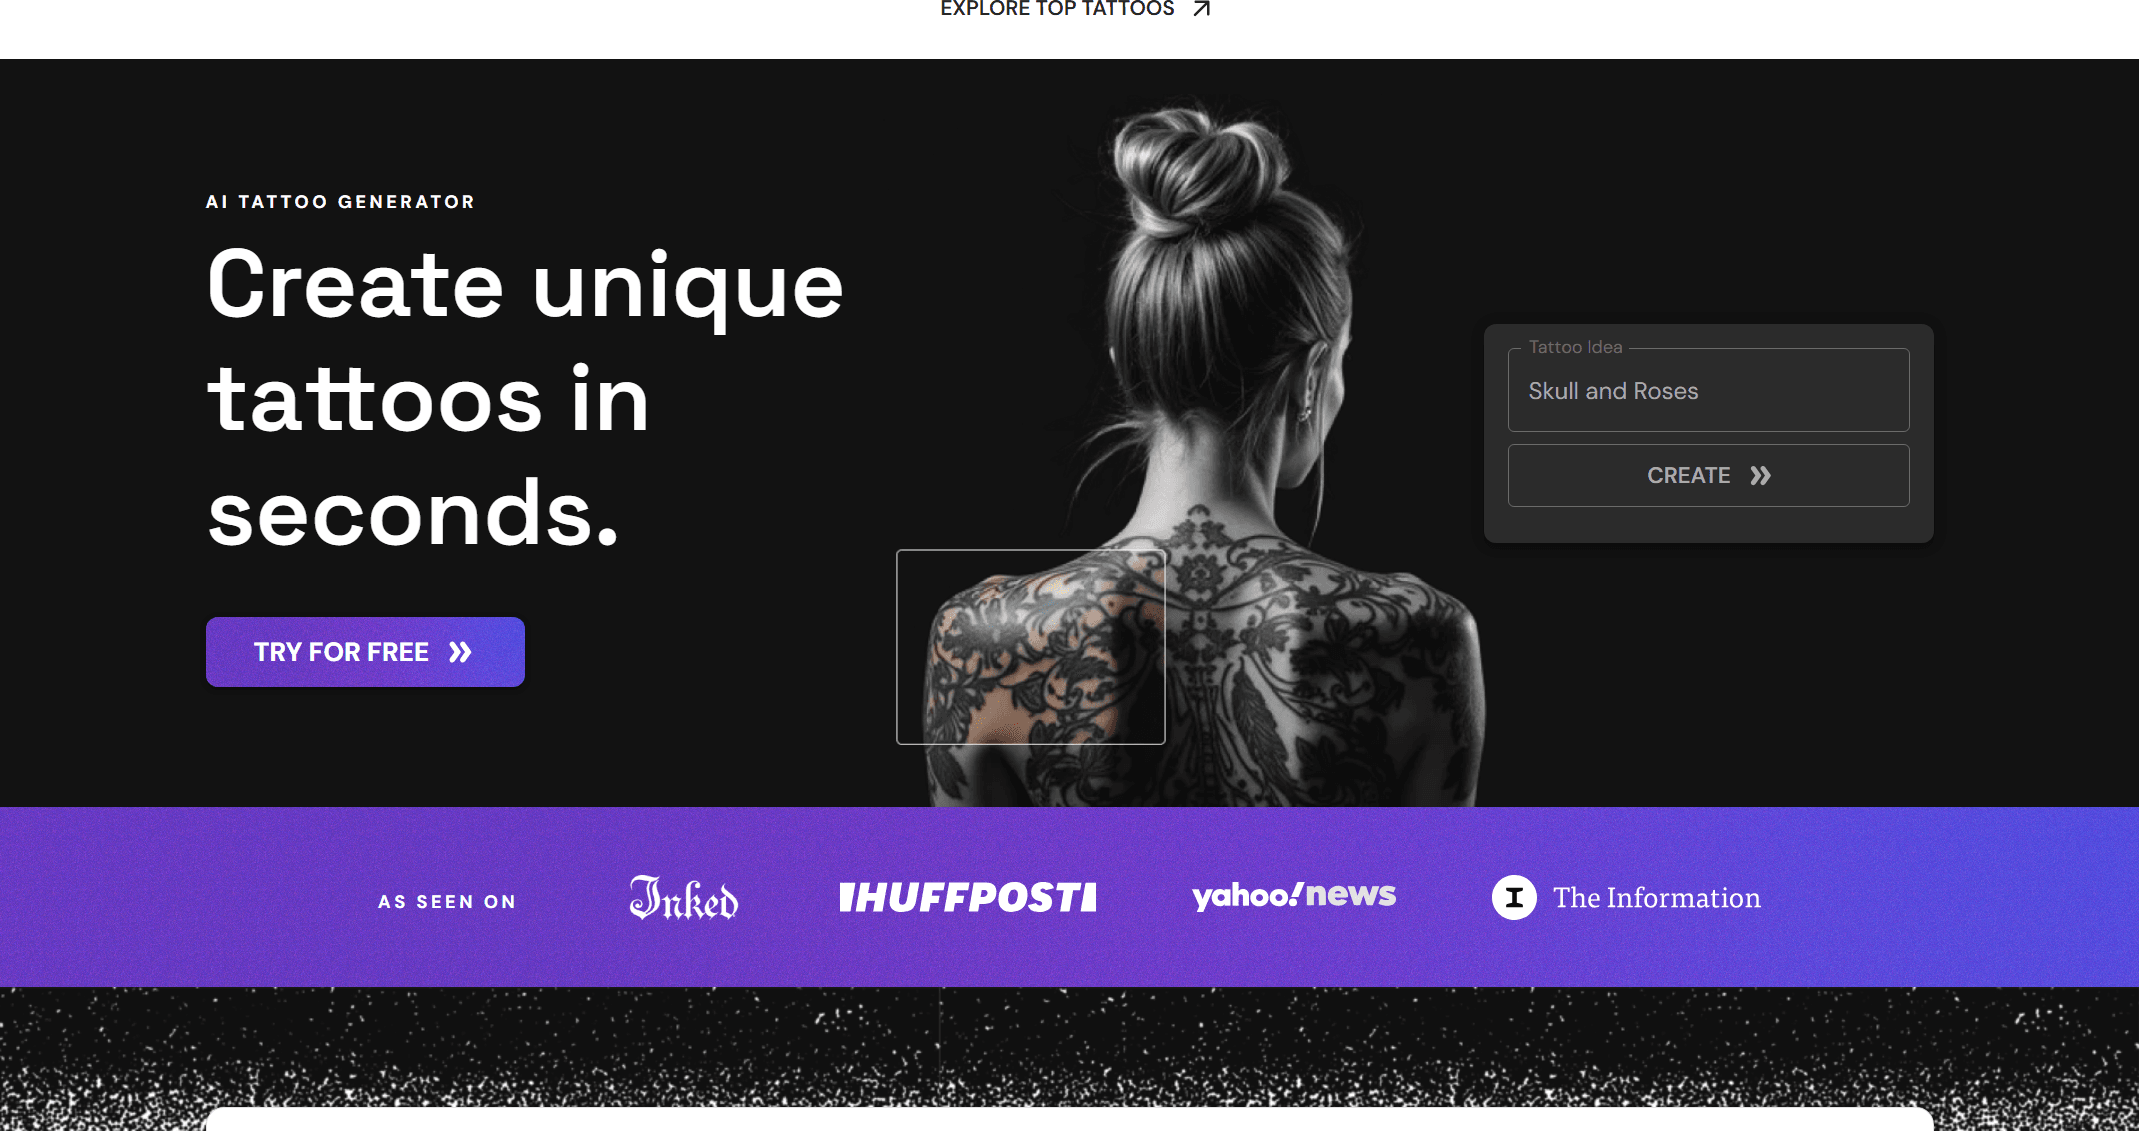2139x1131 pixels.
Task: Click the Inked magazine logo
Action: pos(684,897)
